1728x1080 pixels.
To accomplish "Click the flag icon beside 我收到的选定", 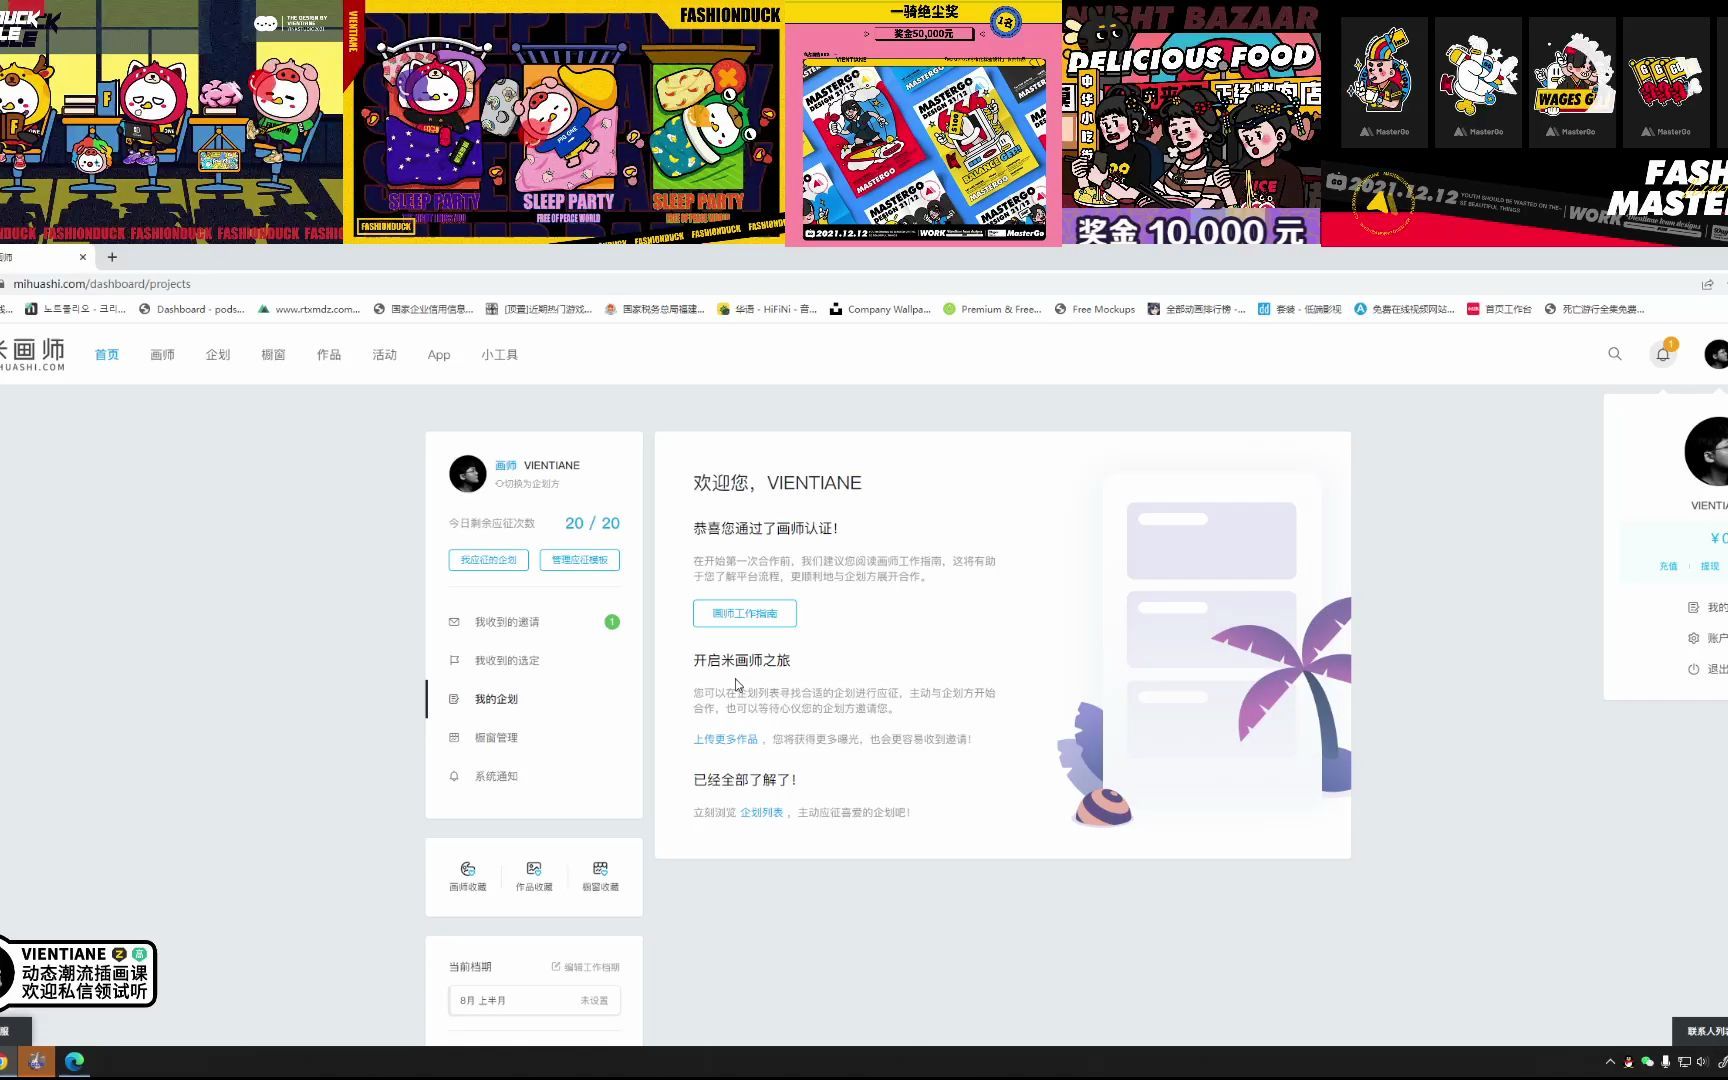I will point(454,660).
